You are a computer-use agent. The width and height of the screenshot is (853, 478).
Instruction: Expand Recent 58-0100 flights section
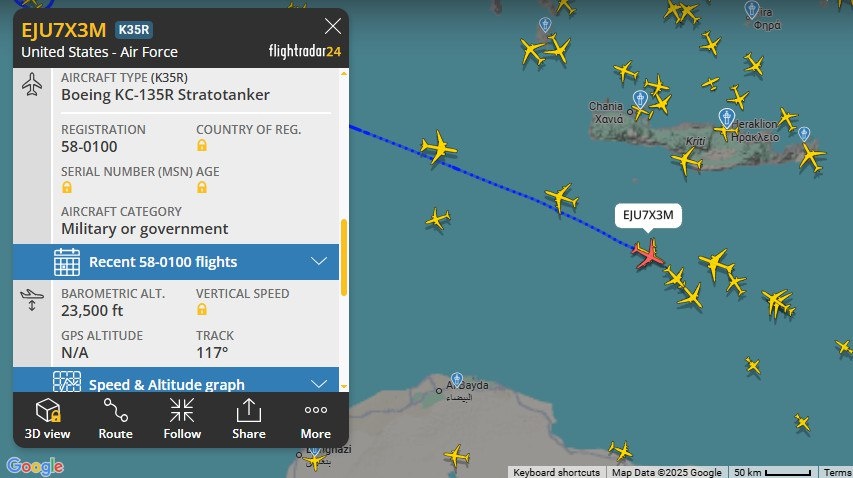176,262
